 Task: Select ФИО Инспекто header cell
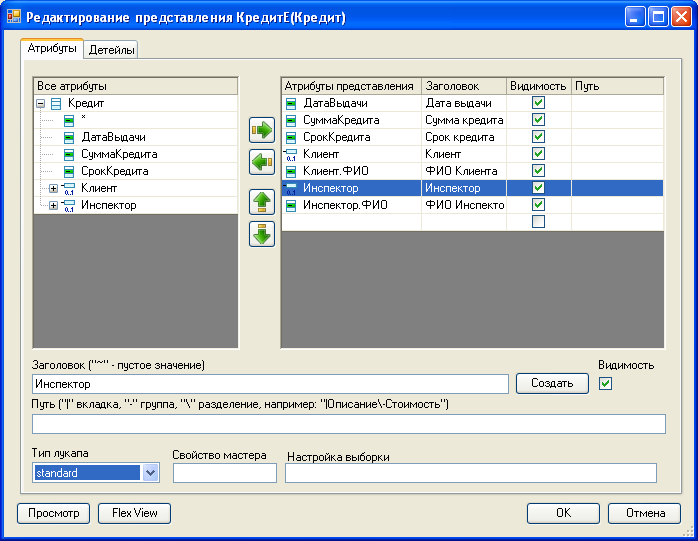pos(464,205)
